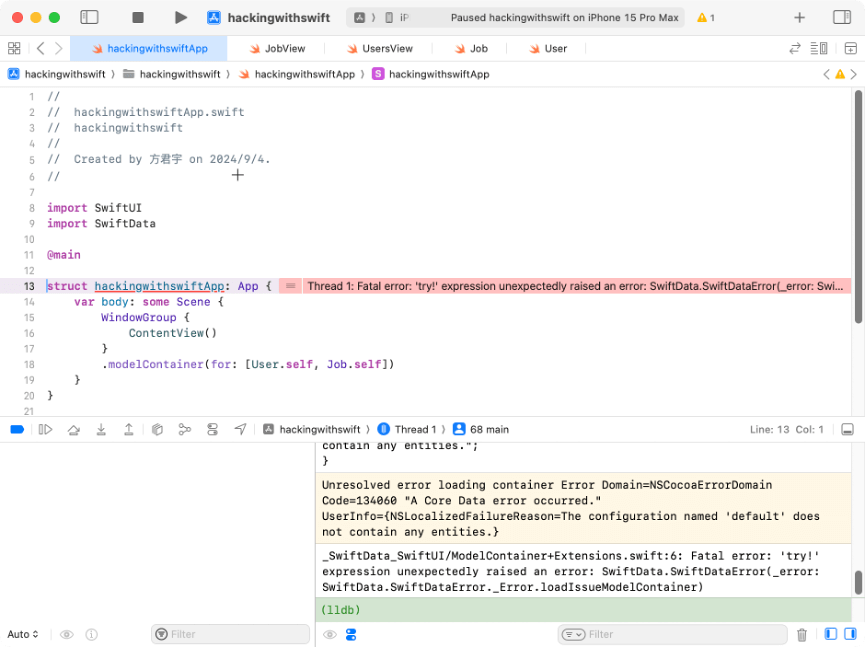
Task: Open the hackingwithswift scheme selector
Action: (x=268, y=17)
